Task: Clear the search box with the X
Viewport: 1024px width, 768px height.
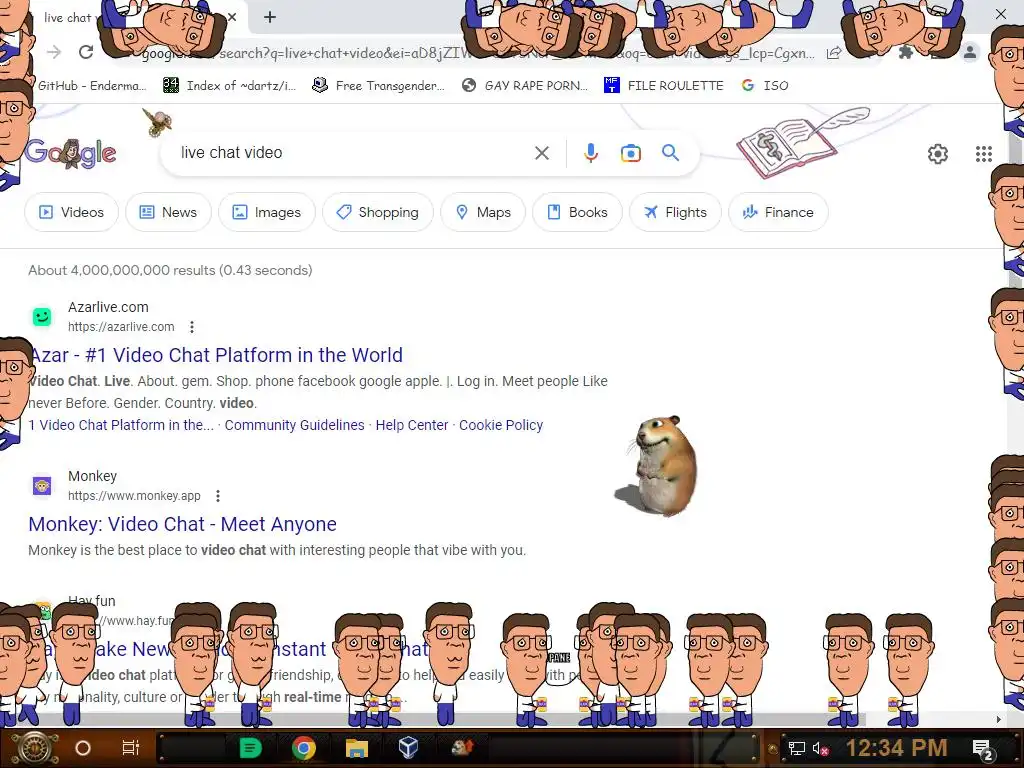Action: (x=541, y=153)
